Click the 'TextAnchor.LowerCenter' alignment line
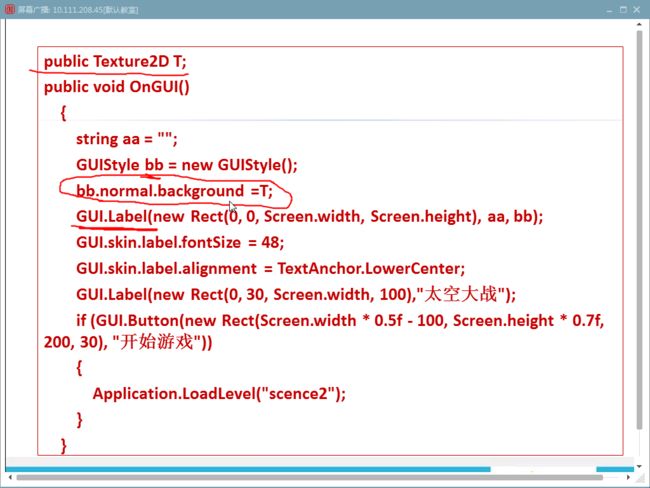Screen dimensions: 650x488 click(x=270, y=269)
